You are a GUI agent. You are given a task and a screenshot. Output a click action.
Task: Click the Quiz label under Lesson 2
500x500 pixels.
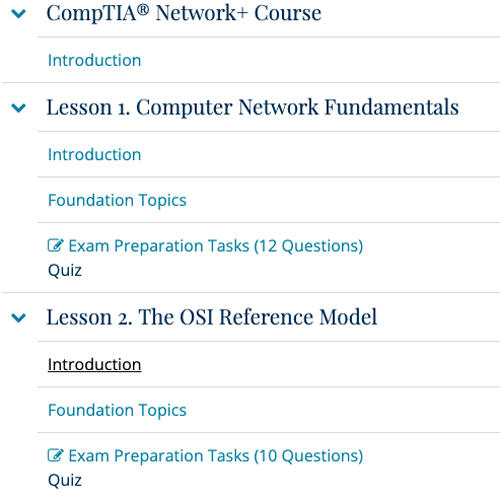coord(65,481)
